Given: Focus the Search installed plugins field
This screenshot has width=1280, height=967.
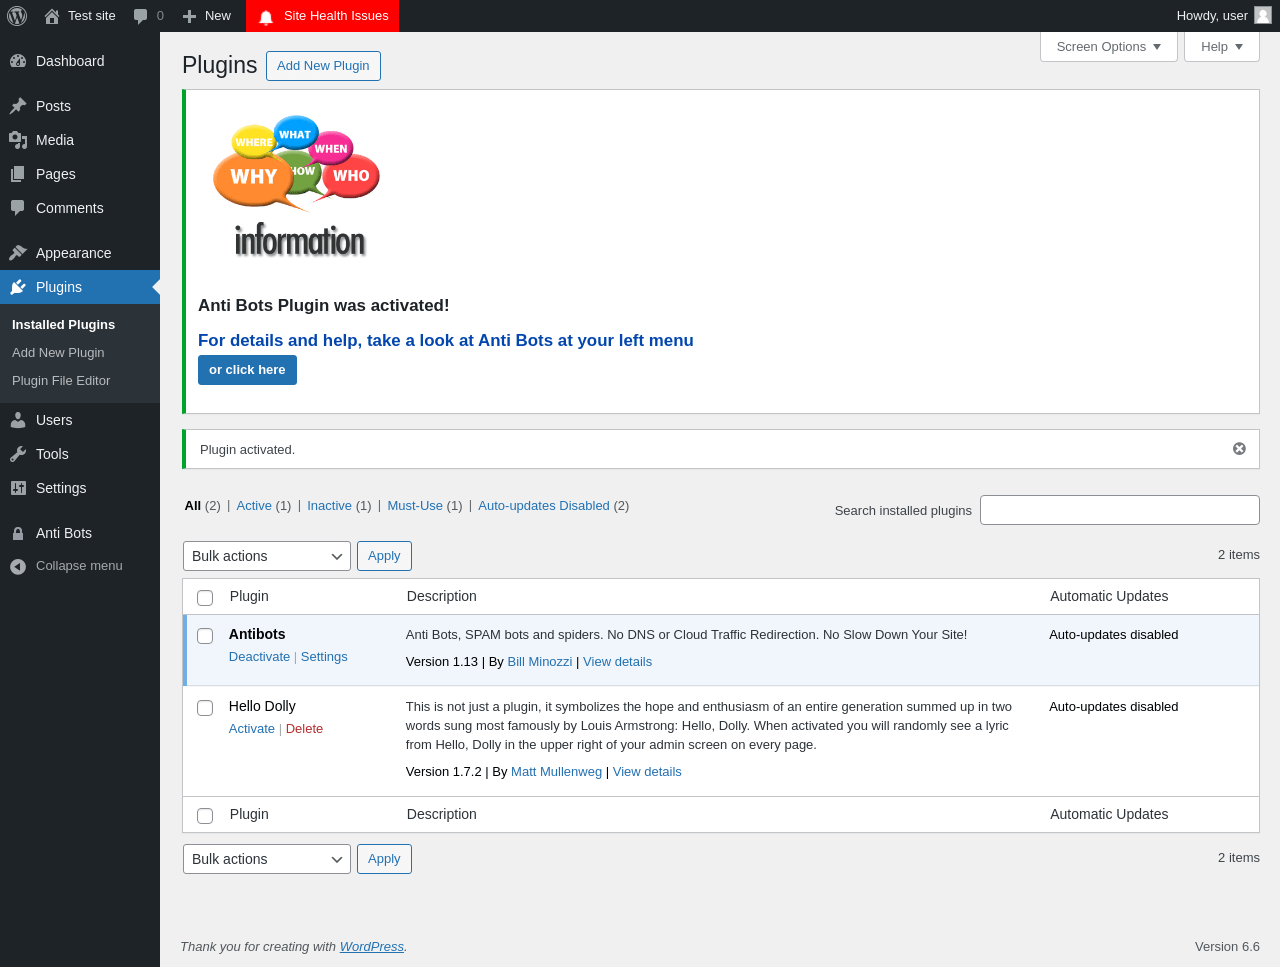Looking at the screenshot, I should pos(1120,510).
